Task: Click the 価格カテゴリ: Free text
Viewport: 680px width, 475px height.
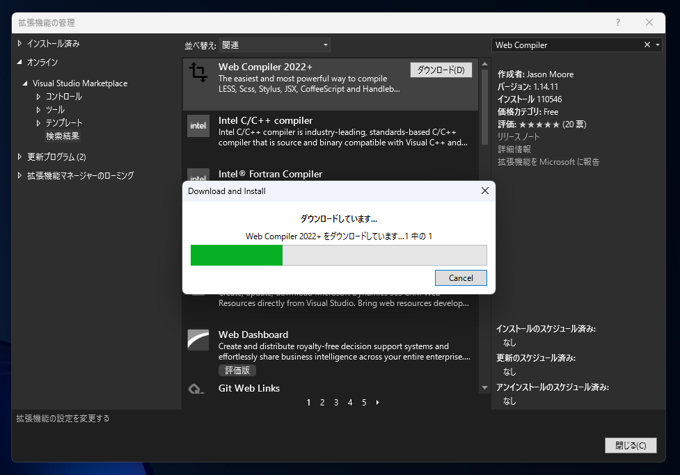Action: point(528,112)
